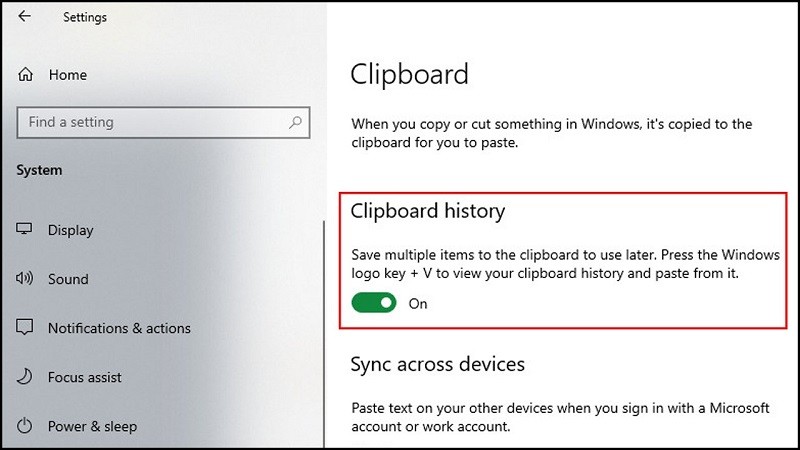Go to Notifications & actions
Viewport: 800px width, 450px height.
(119, 328)
